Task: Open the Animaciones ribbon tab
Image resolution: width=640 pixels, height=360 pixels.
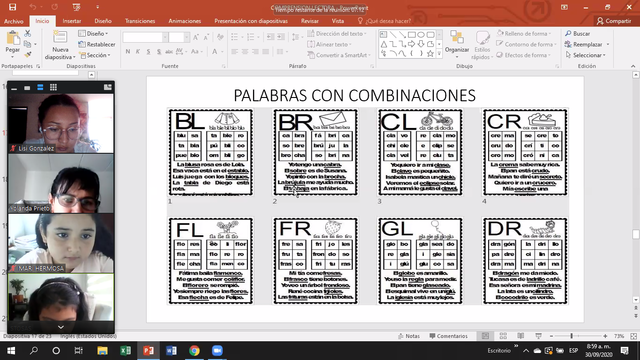Action: point(184,21)
